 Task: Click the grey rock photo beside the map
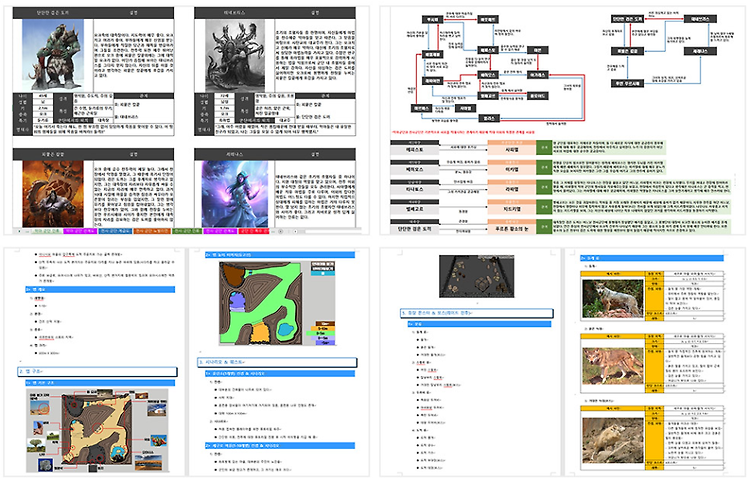tap(46, 465)
